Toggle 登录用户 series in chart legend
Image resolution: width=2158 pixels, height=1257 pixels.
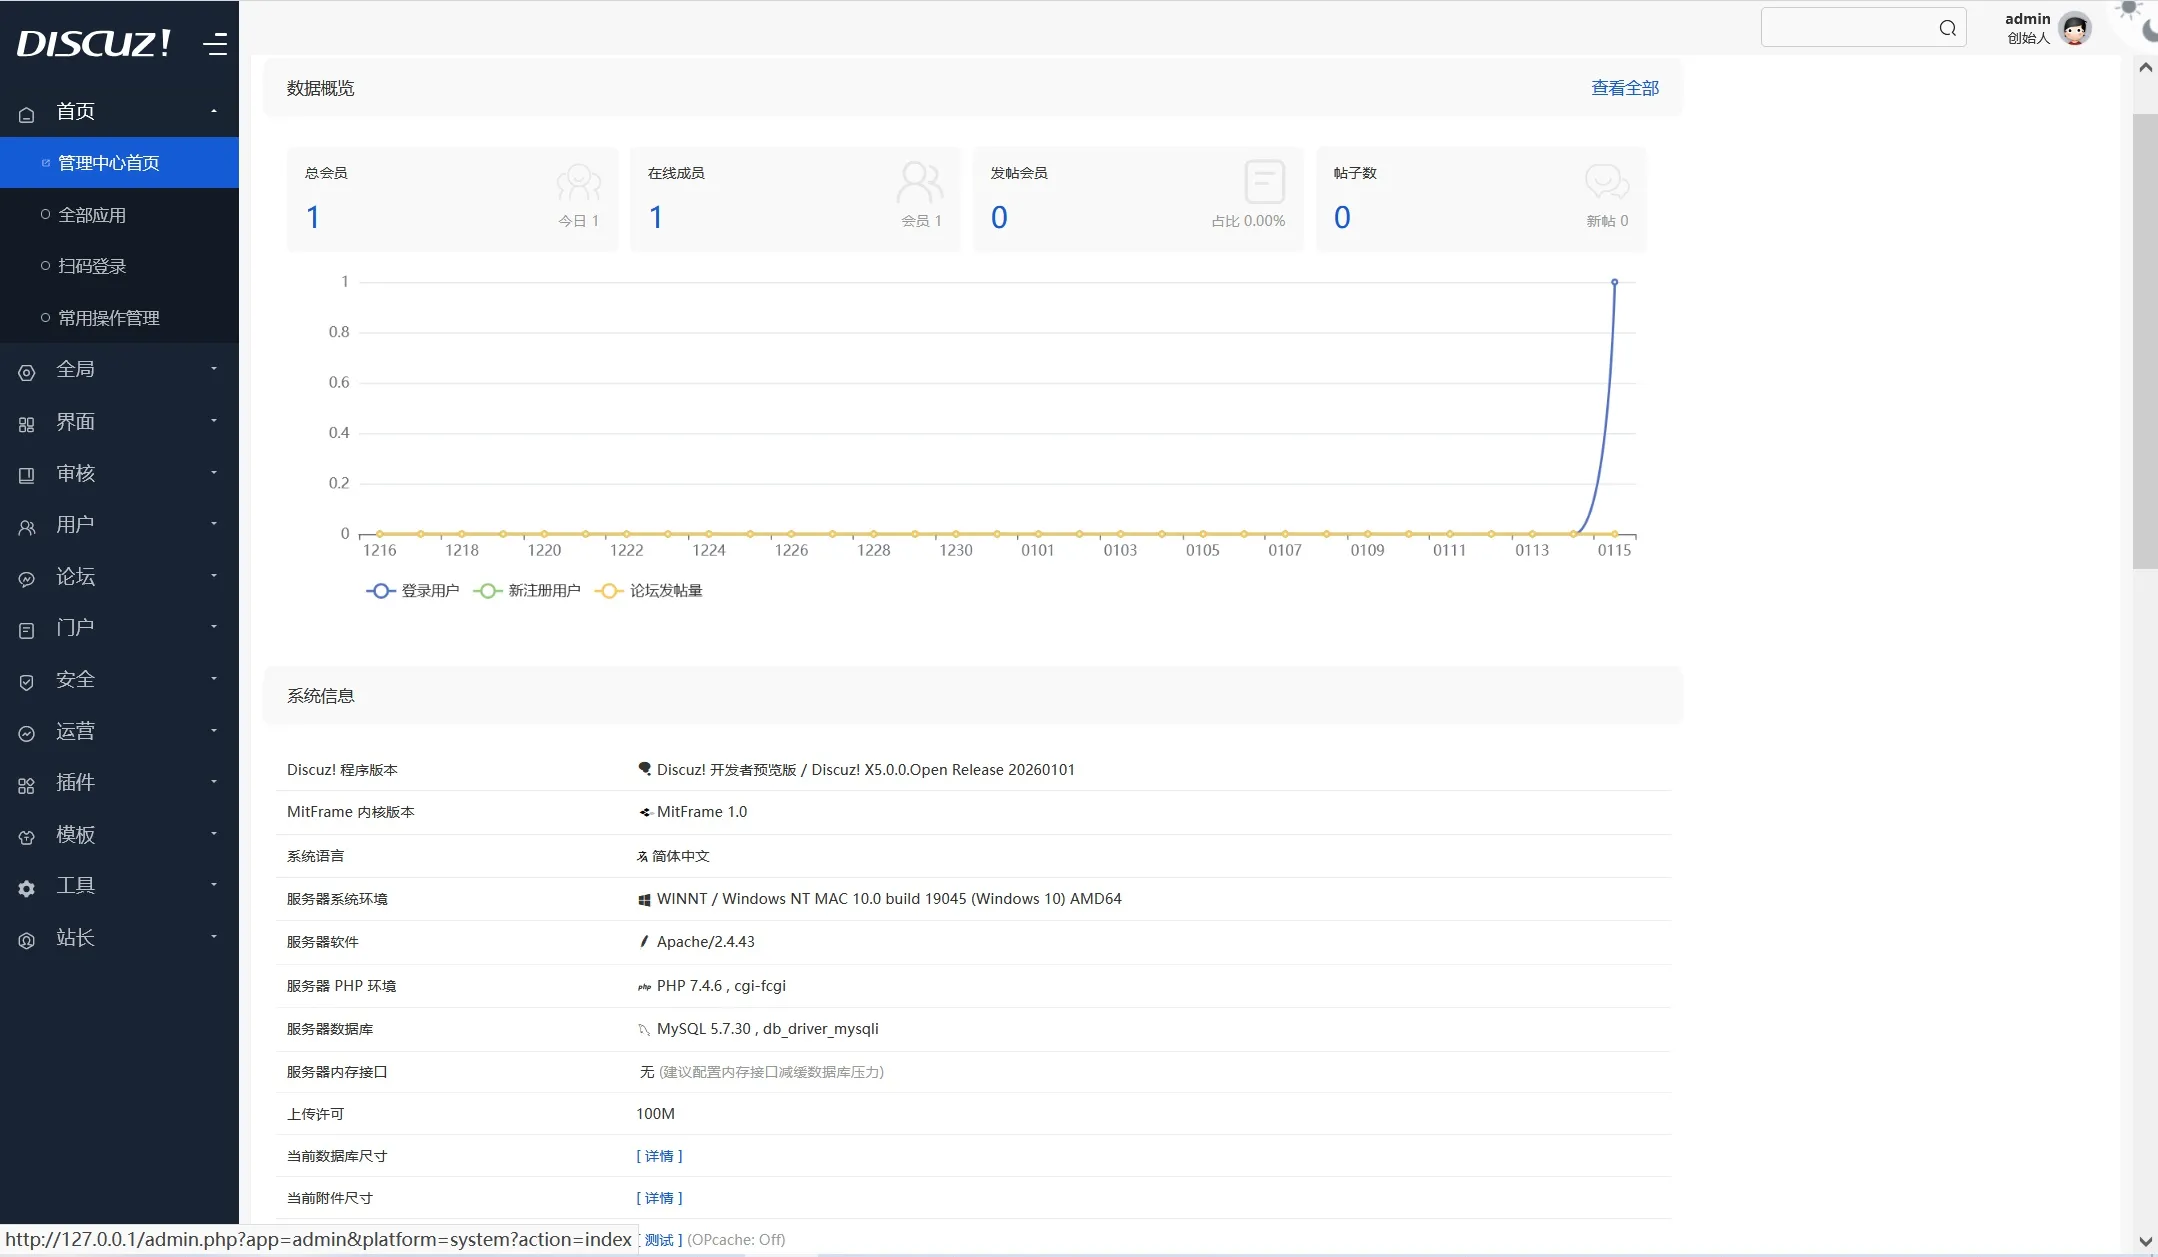click(x=412, y=591)
